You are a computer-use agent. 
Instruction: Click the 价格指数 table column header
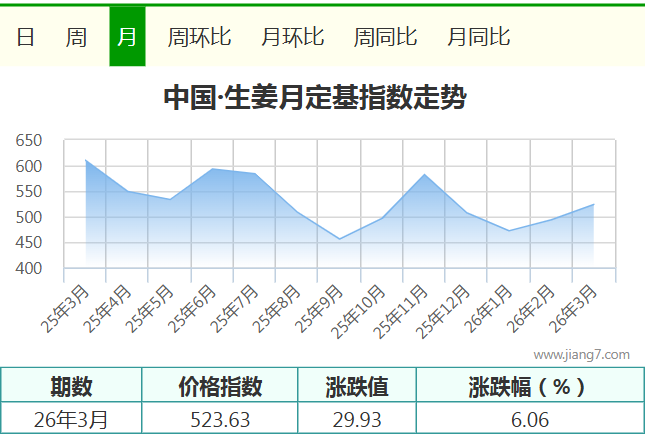220,386
